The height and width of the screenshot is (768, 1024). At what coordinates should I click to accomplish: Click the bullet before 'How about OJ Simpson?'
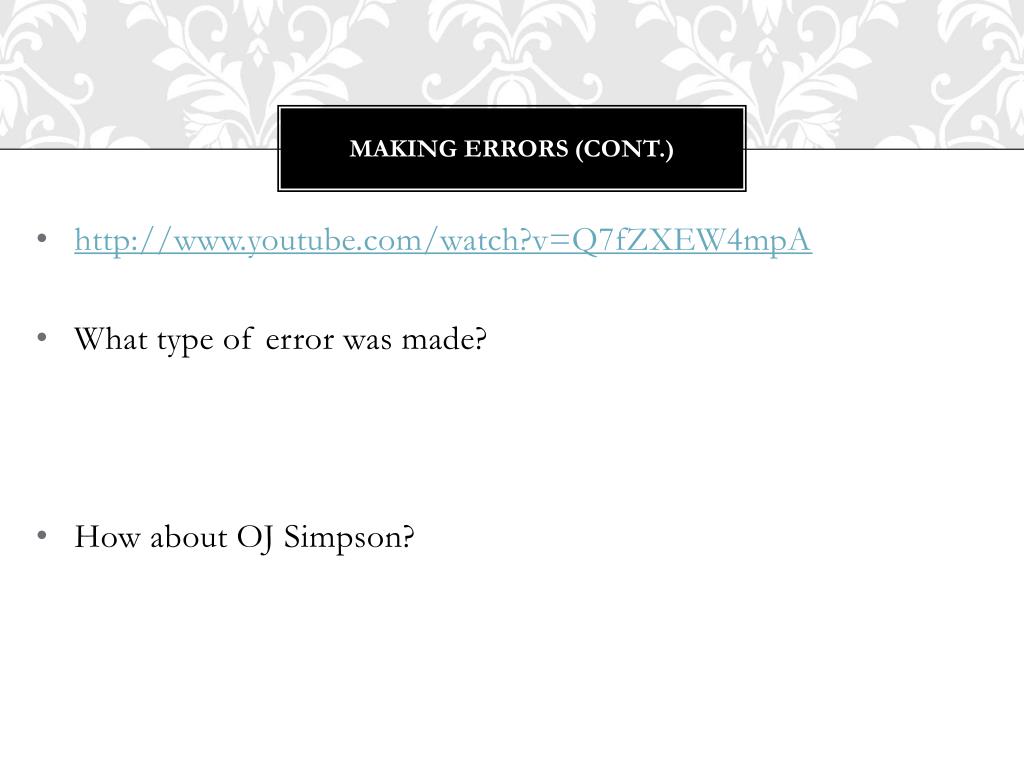coord(42,536)
